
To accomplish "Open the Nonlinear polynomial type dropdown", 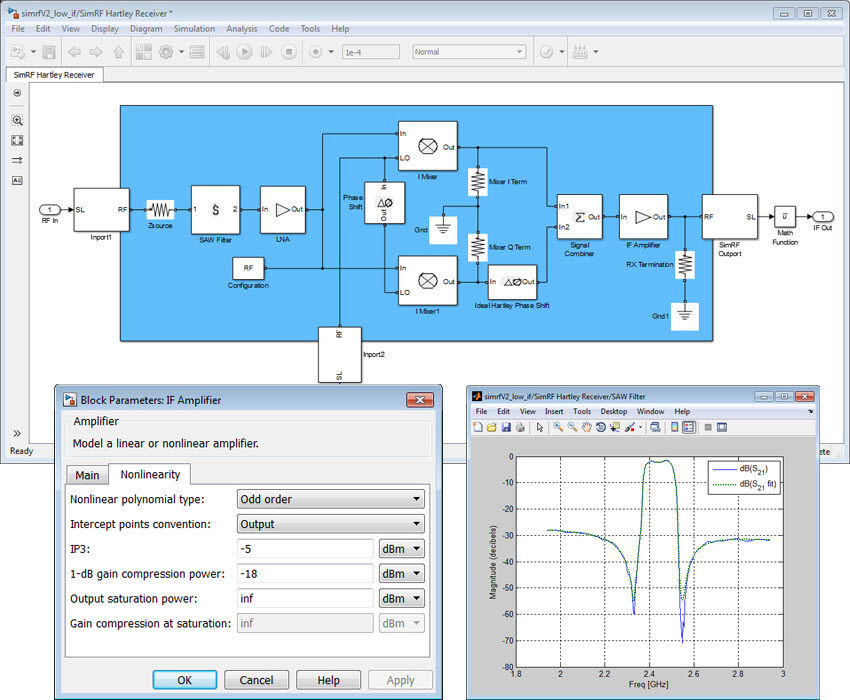I will tap(331, 499).
